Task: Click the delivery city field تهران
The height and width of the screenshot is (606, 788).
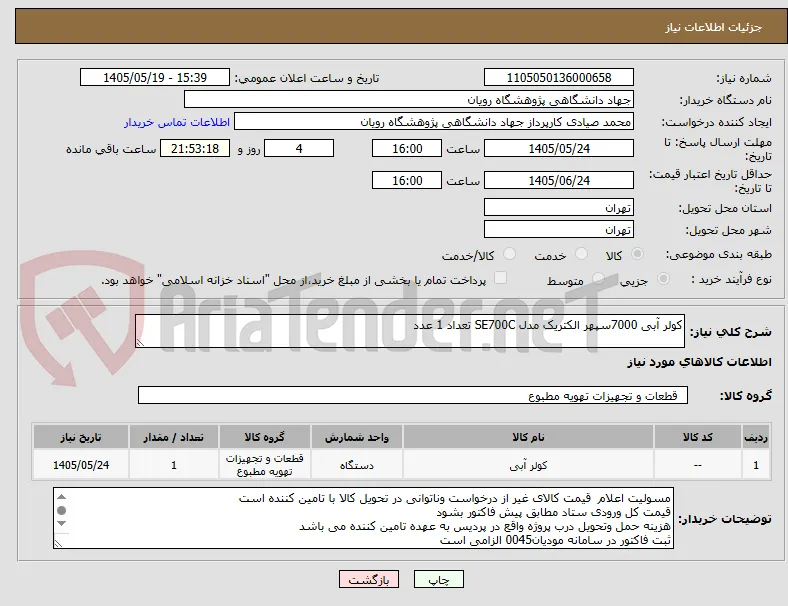Action: pos(559,229)
